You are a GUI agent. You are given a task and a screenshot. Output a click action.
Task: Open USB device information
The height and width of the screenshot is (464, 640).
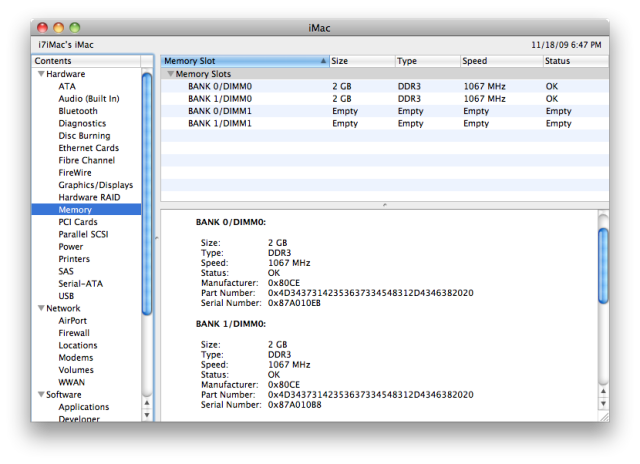coord(66,296)
